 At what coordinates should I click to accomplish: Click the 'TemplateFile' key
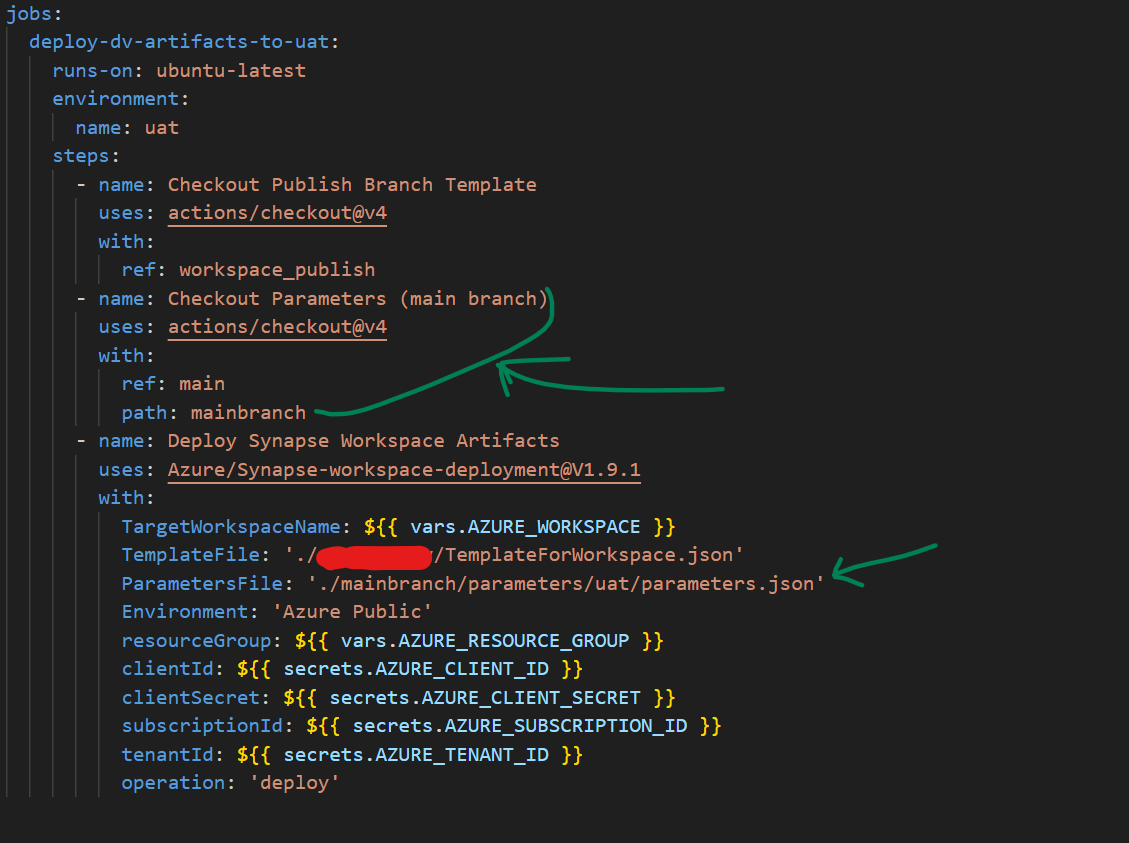[x=190, y=555]
